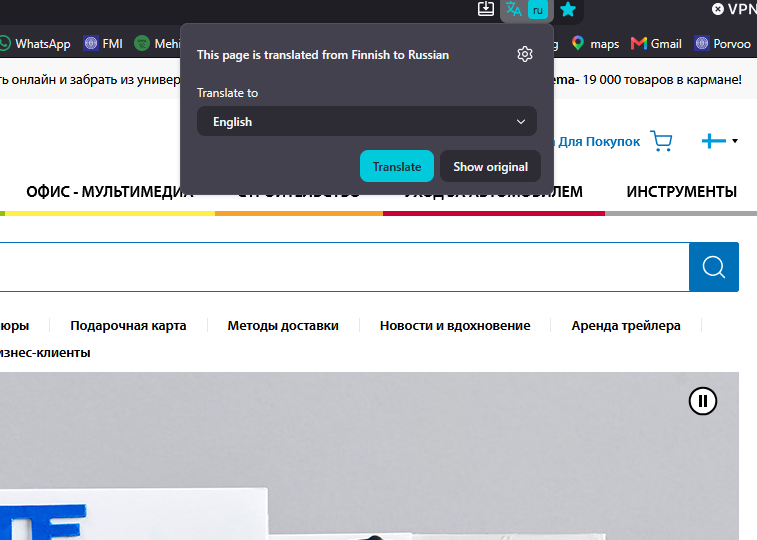The width and height of the screenshot is (757, 540).
Task: Click the translate icon in address bar
Action: click(x=514, y=9)
